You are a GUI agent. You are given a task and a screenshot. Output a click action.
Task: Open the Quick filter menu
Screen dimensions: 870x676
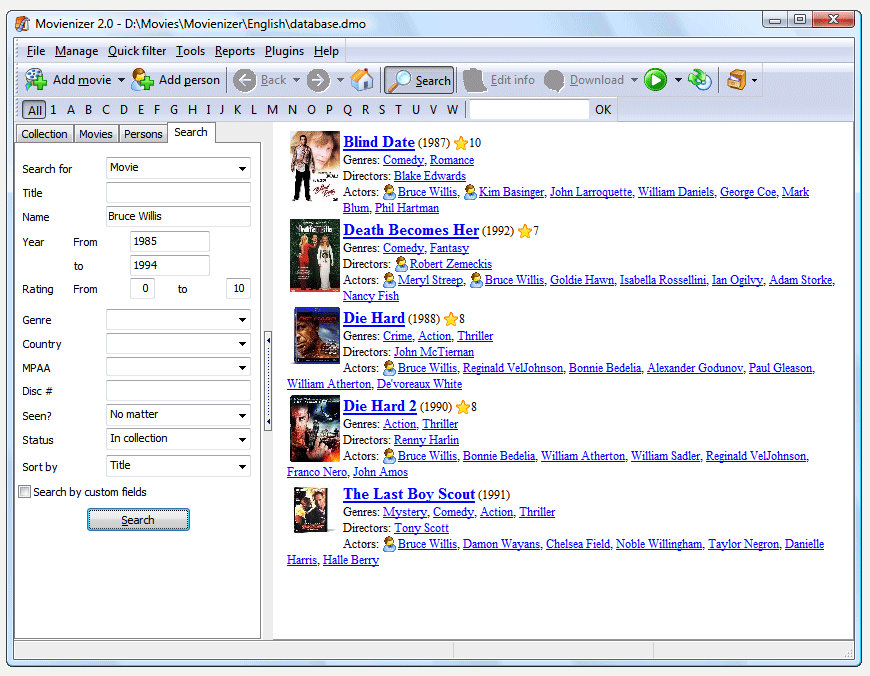point(137,51)
